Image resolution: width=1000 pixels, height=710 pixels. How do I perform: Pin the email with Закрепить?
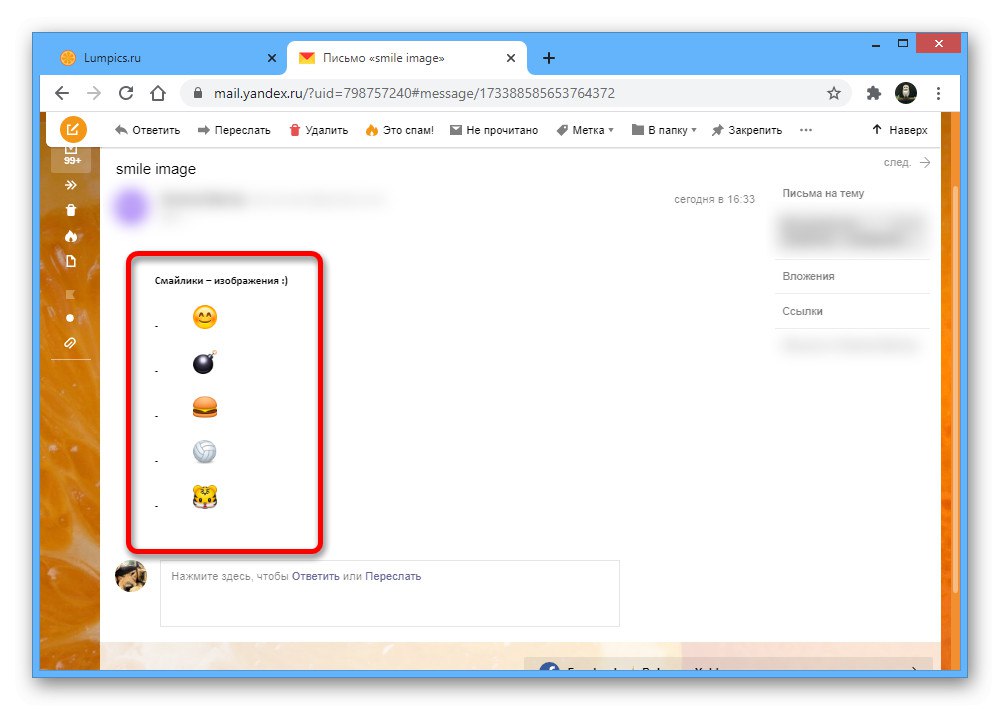coord(747,130)
